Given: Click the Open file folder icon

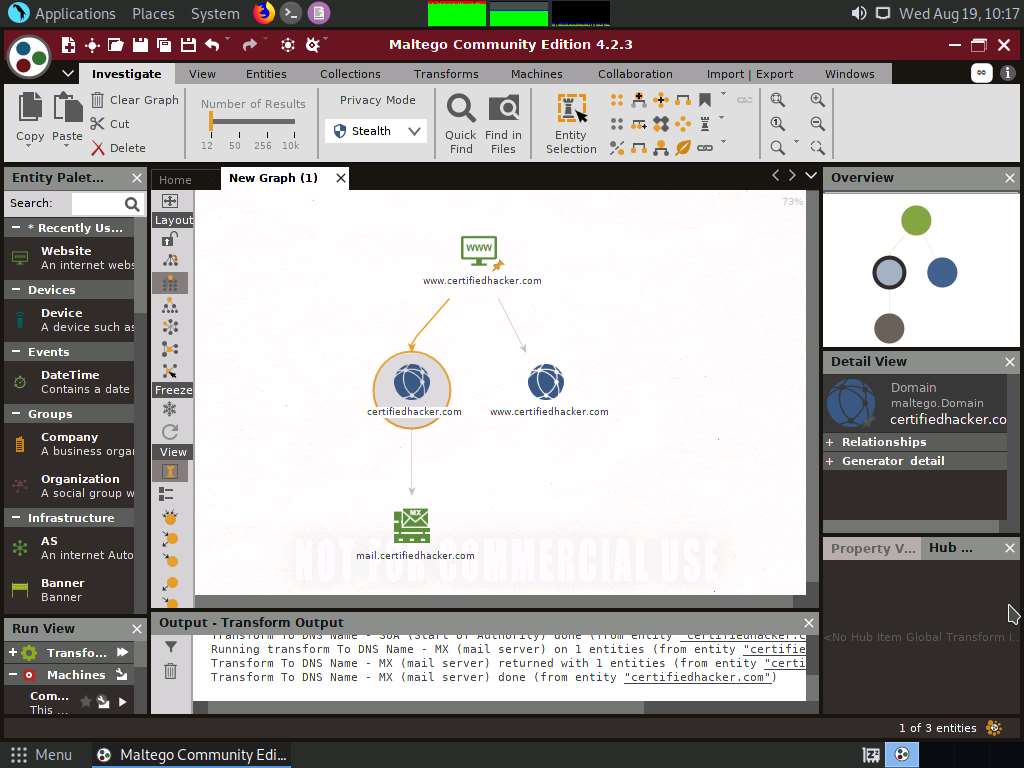Looking at the screenshot, I should [116, 44].
